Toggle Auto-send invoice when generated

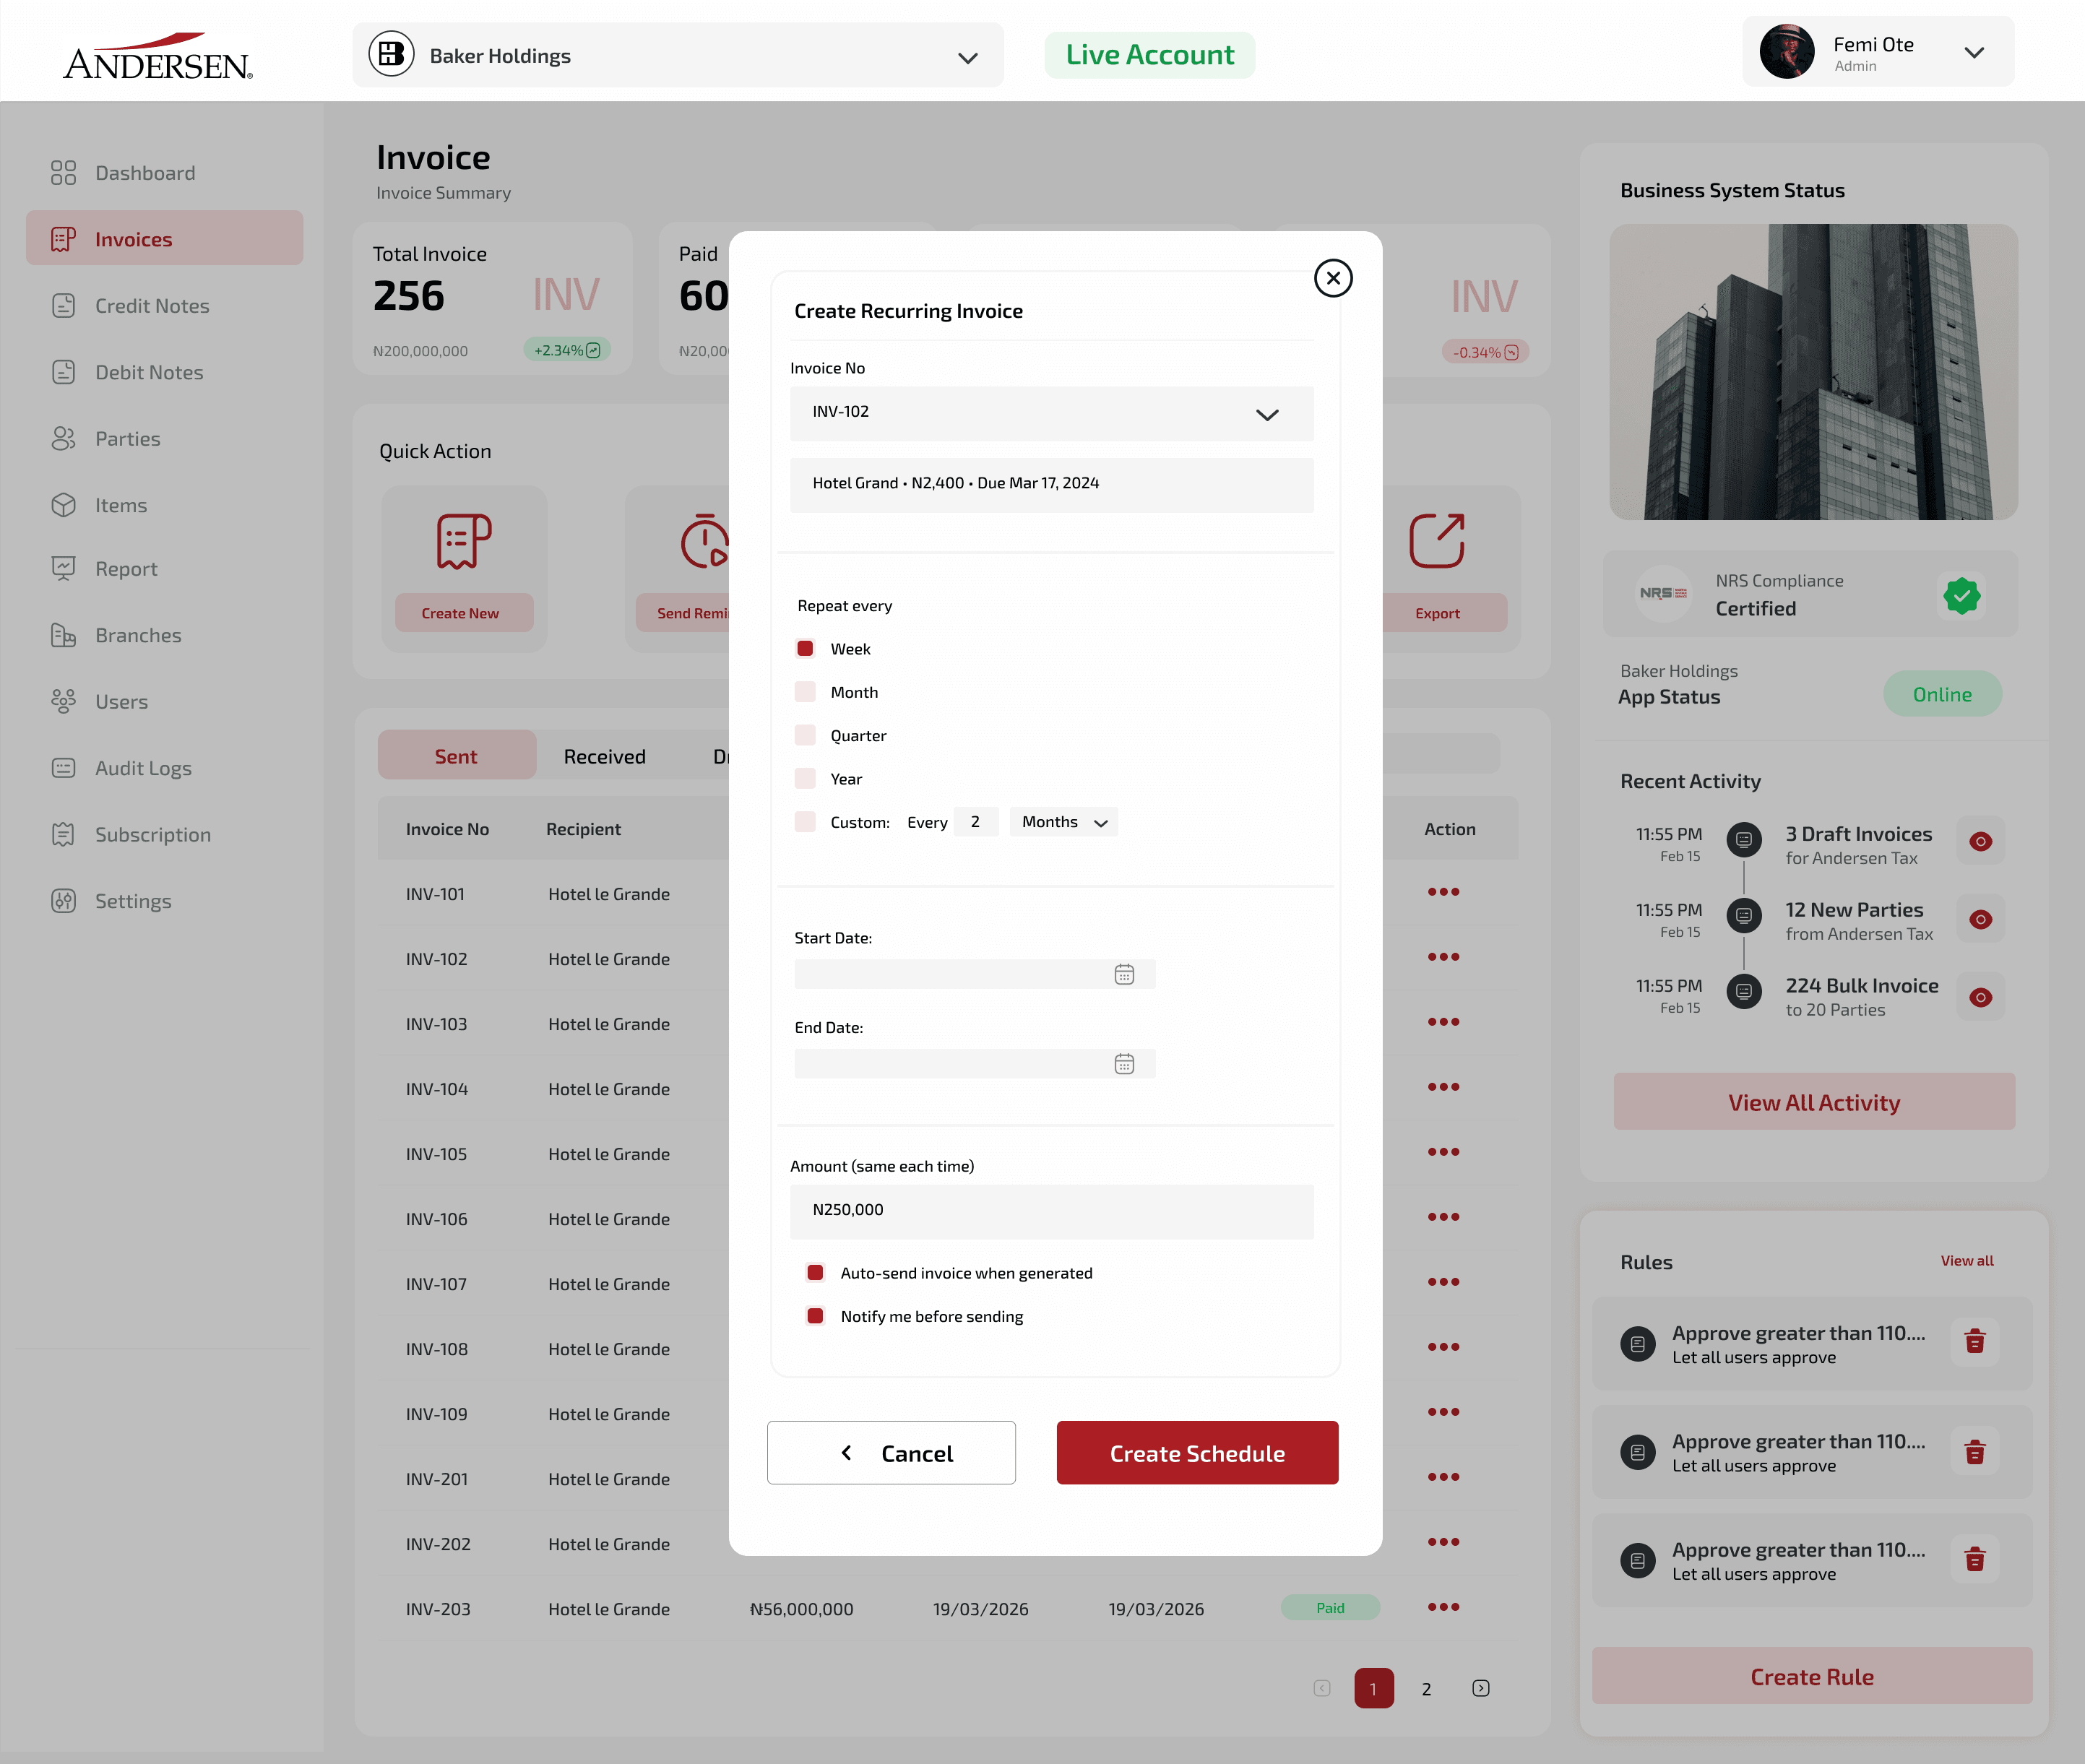click(815, 1273)
